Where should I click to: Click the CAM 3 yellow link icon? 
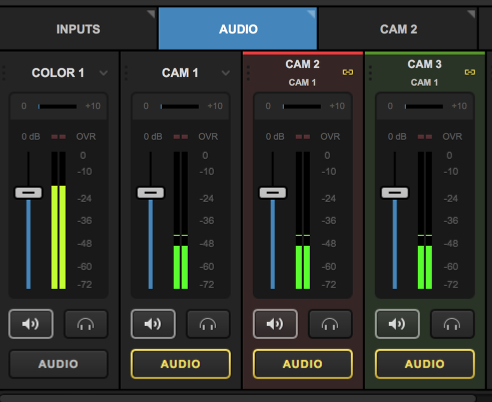coord(470,72)
